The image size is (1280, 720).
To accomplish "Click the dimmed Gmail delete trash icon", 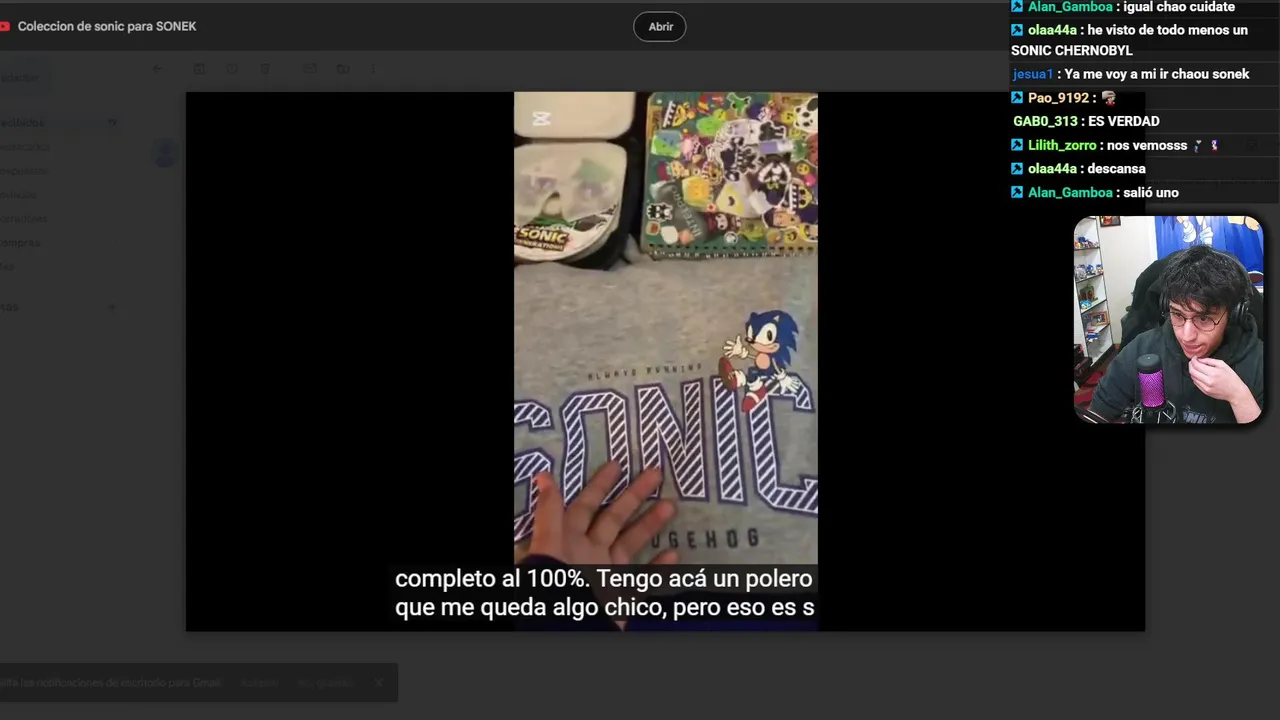I will (265, 69).
